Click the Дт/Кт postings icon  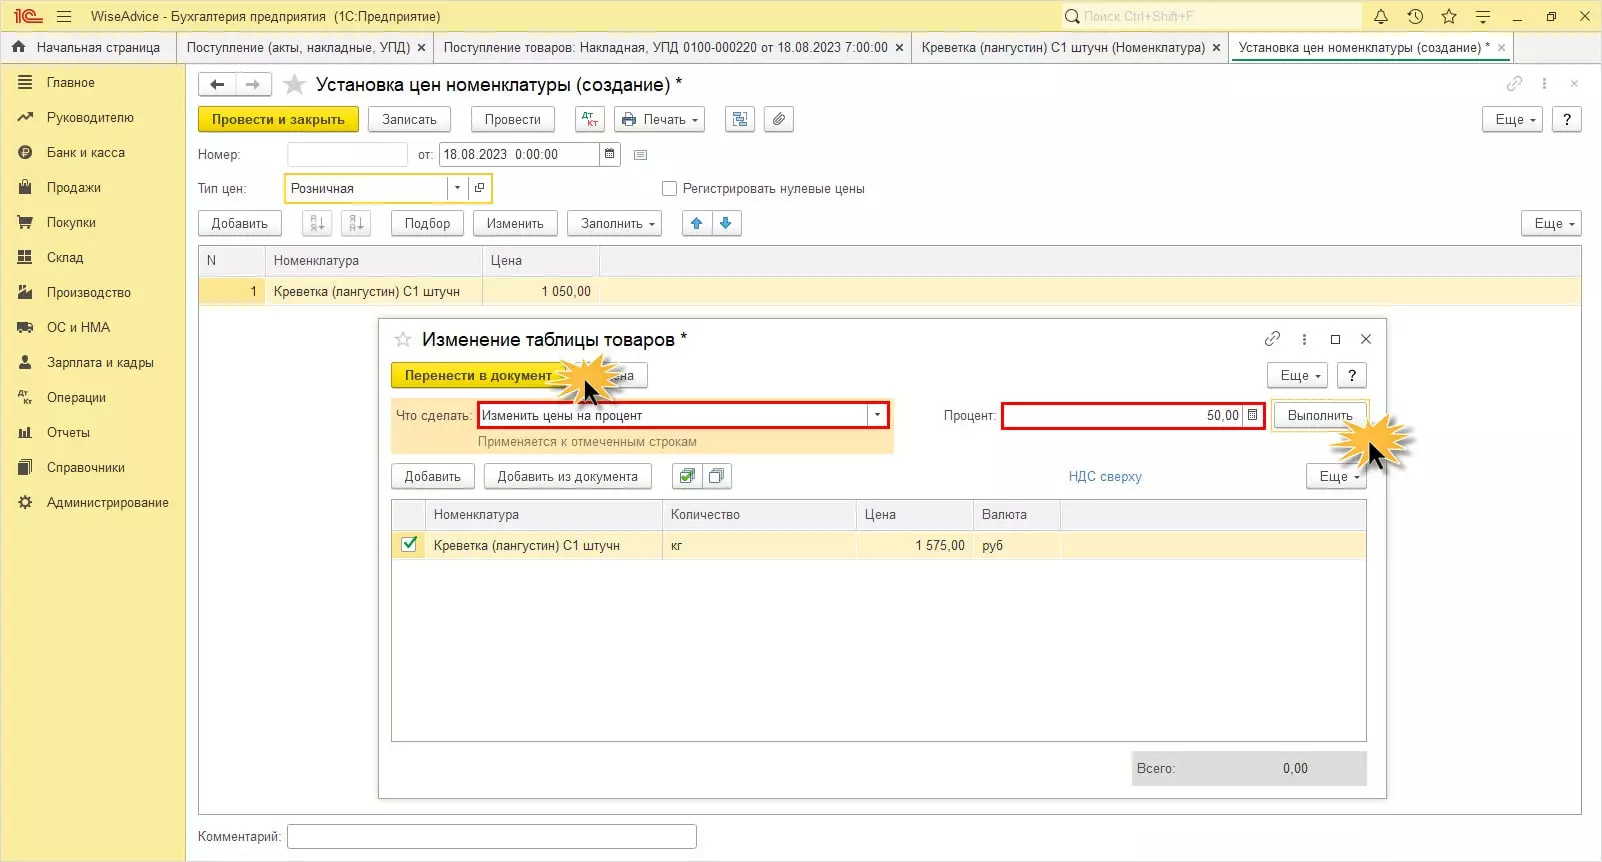click(x=590, y=119)
